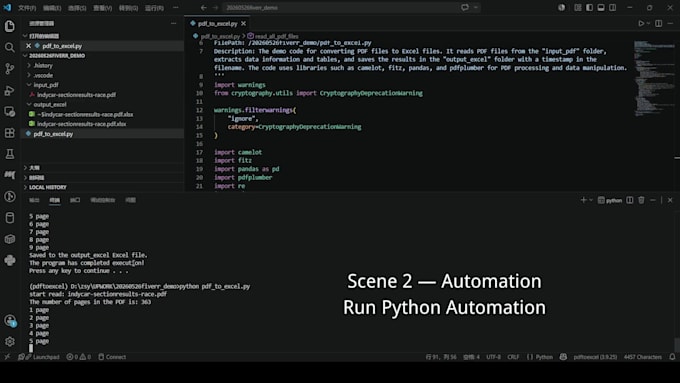Screen dimensions: 680x383
Task: Open the Extensions view icon
Action: pyautogui.click(x=10, y=133)
